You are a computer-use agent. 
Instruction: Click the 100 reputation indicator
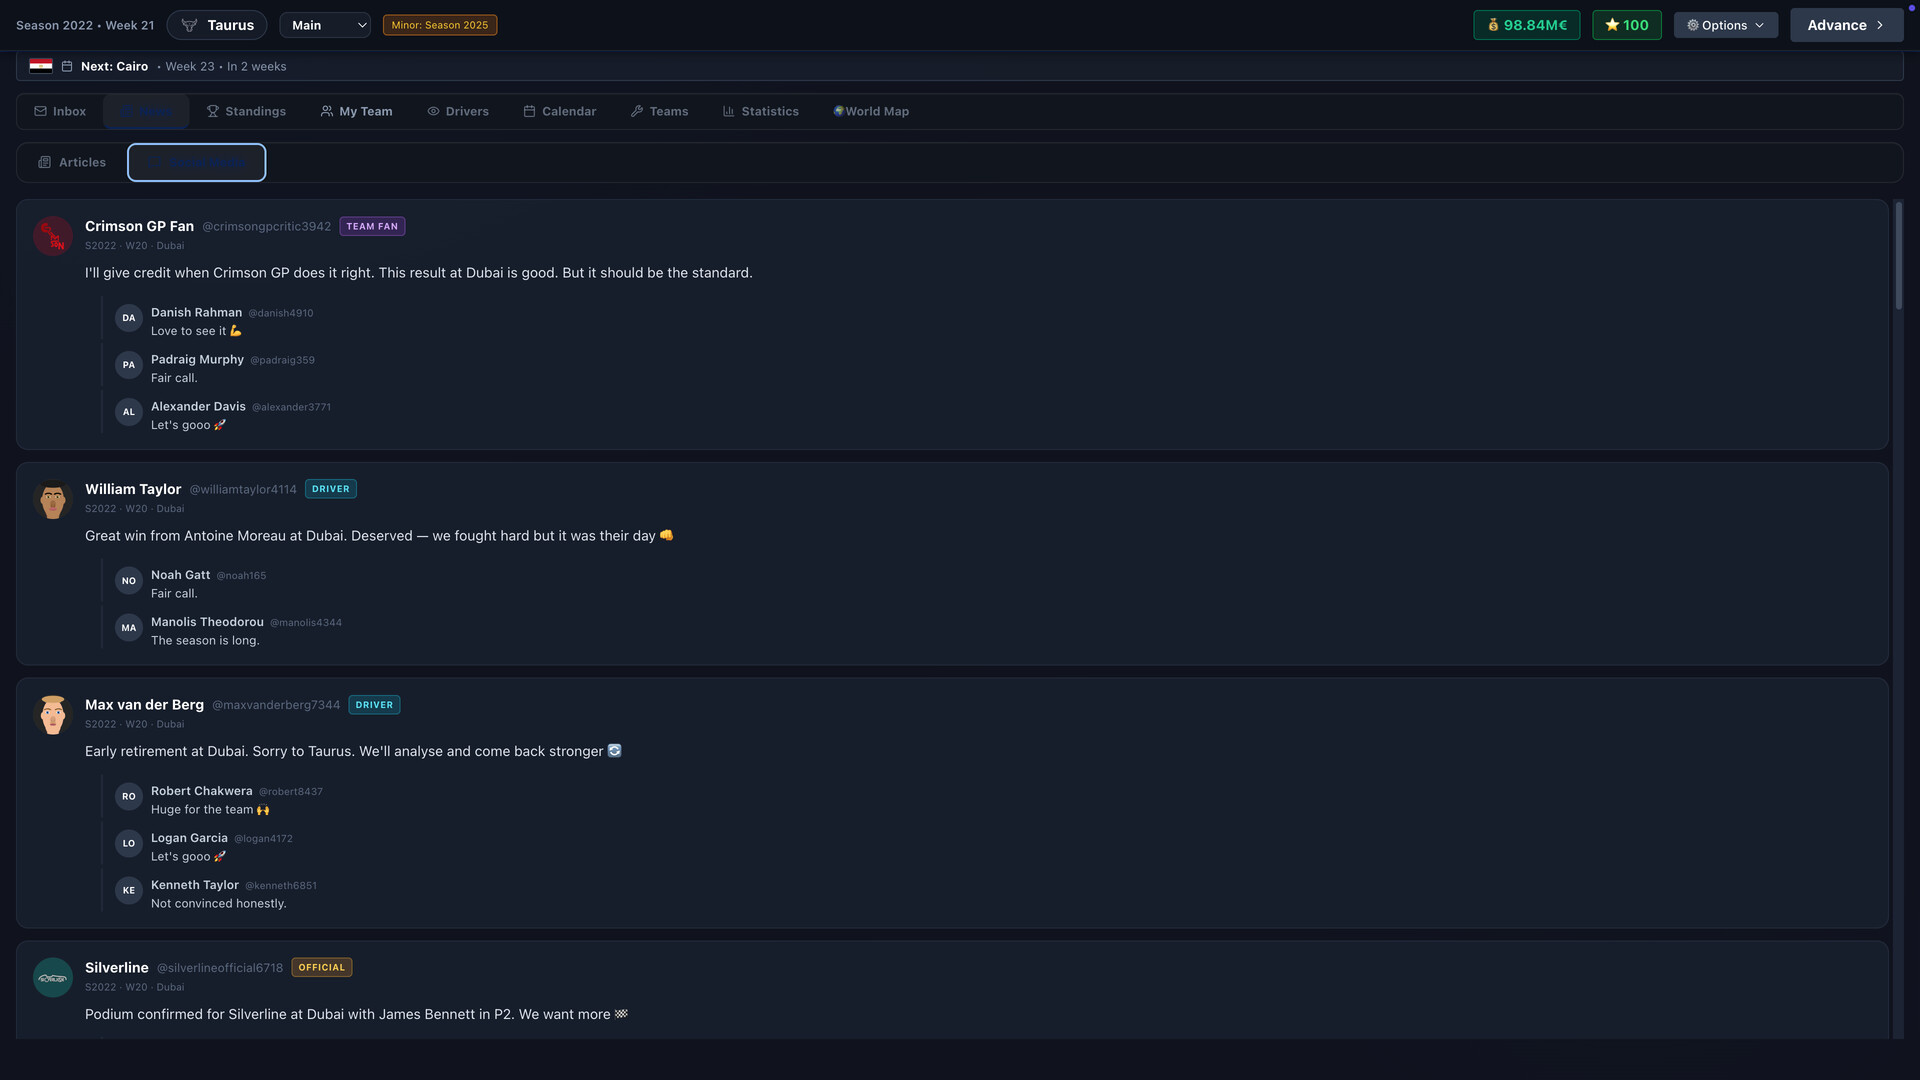(x=1627, y=25)
